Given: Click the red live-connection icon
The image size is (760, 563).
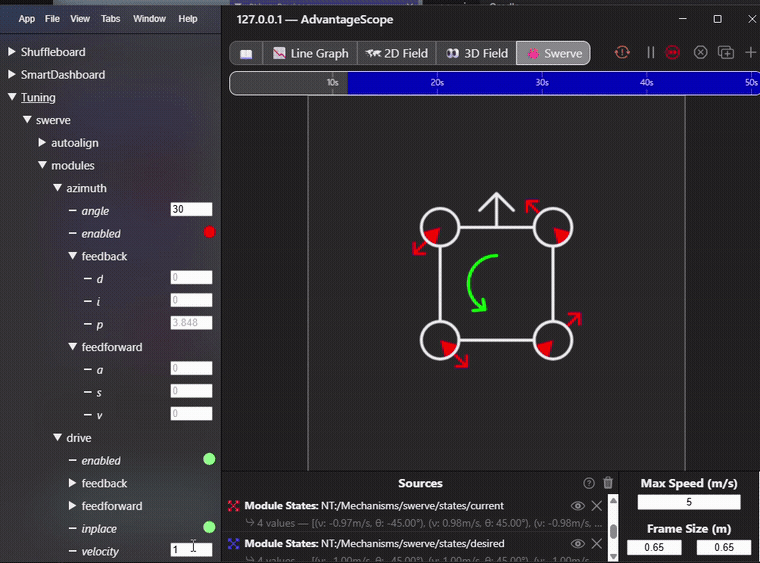Looking at the screenshot, I should (x=672, y=52).
